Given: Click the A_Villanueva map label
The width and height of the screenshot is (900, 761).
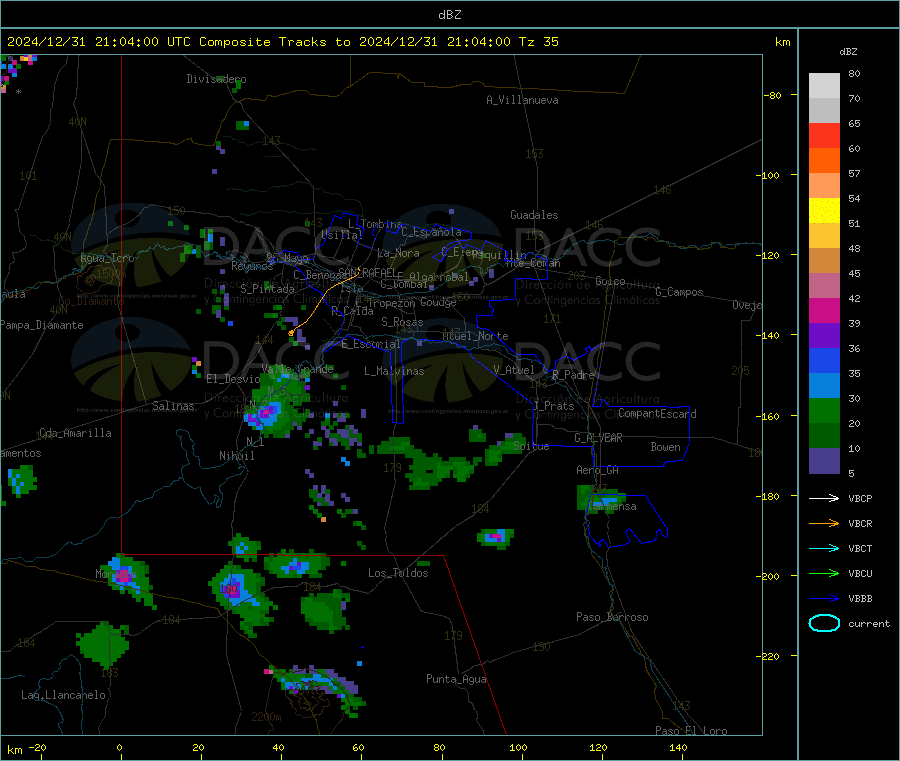Looking at the screenshot, I should 522,100.
